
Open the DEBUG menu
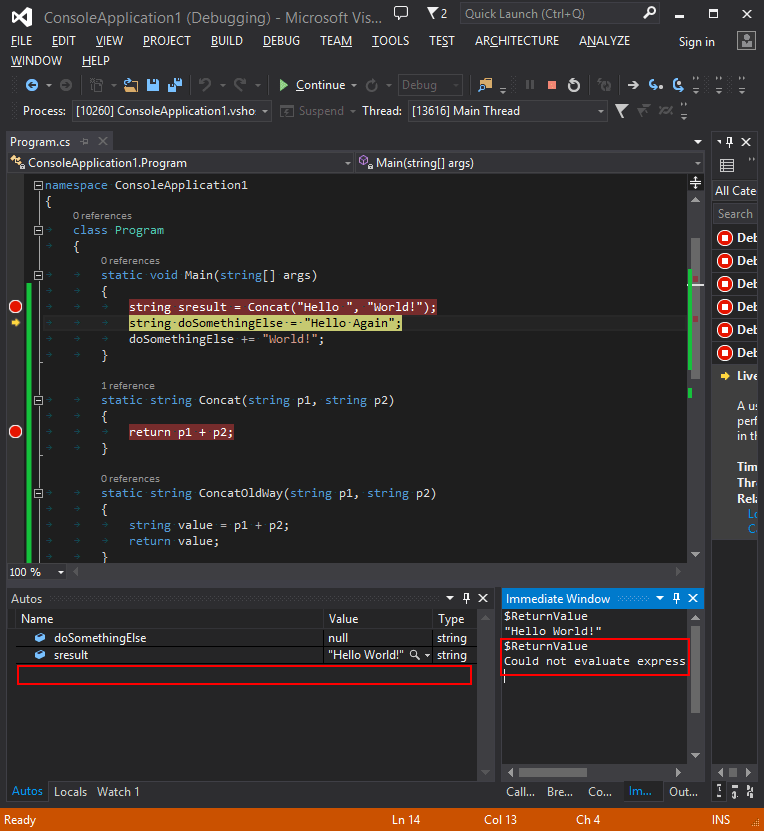click(x=281, y=41)
